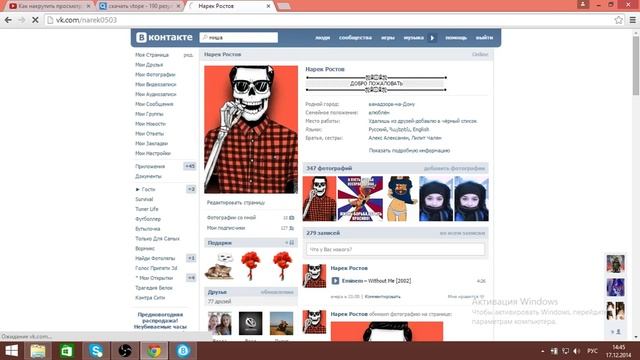
Task: Show hidden tray icons arrow
Action: (x=542, y=351)
